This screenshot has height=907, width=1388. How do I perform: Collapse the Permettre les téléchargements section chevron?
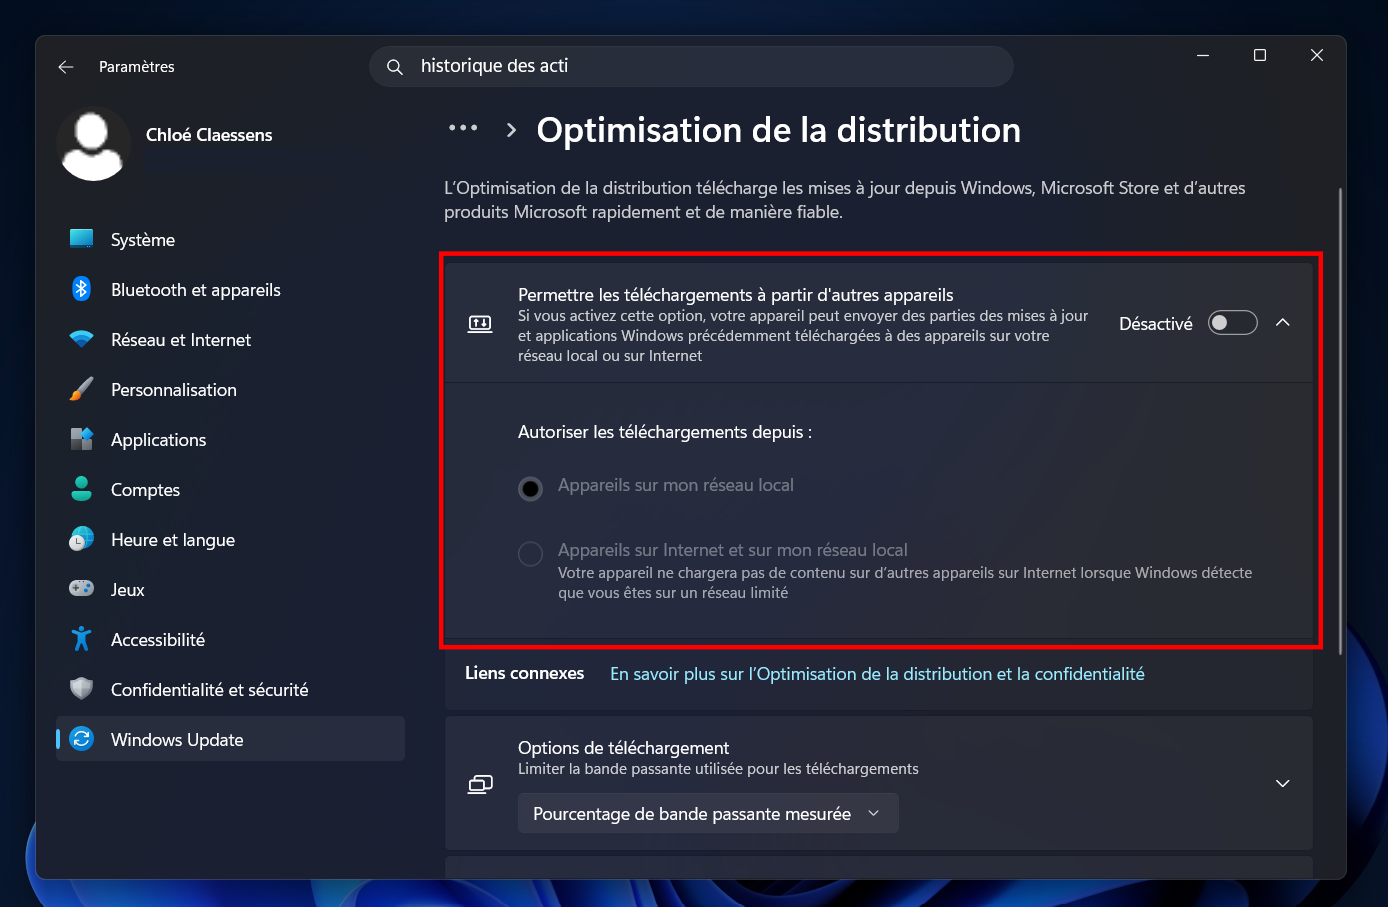pos(1283,323)
